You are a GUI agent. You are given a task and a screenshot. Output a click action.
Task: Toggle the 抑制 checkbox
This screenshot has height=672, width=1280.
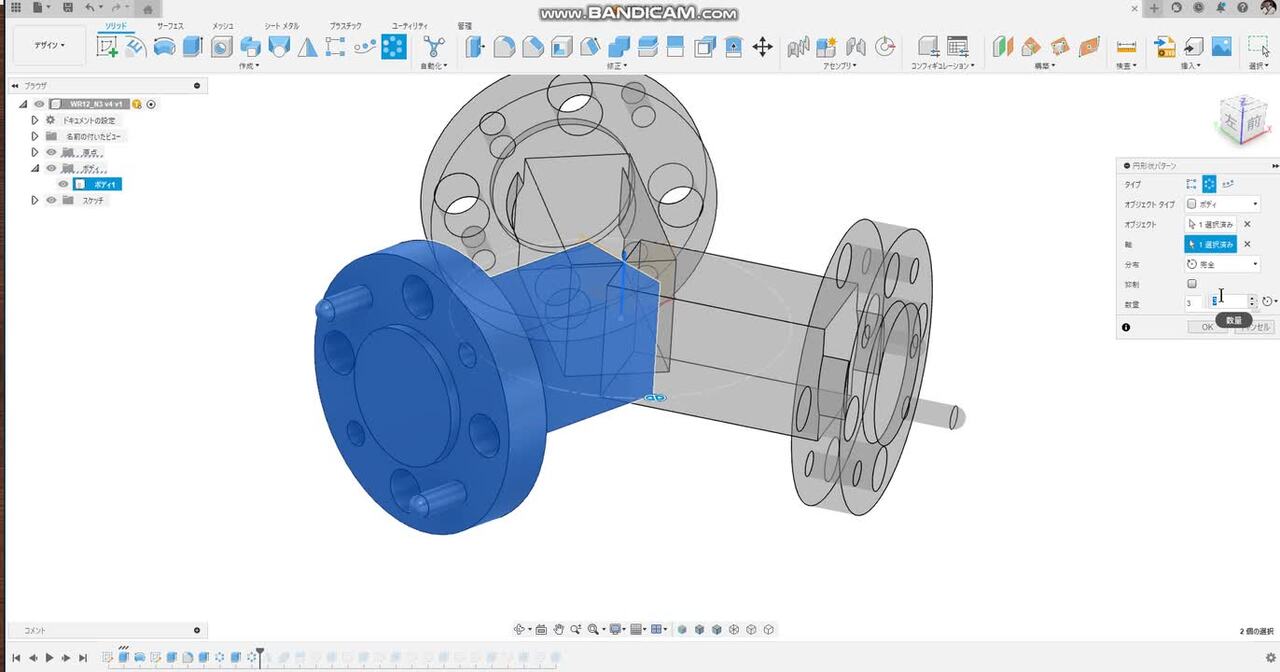click(x=1191, y=284)
